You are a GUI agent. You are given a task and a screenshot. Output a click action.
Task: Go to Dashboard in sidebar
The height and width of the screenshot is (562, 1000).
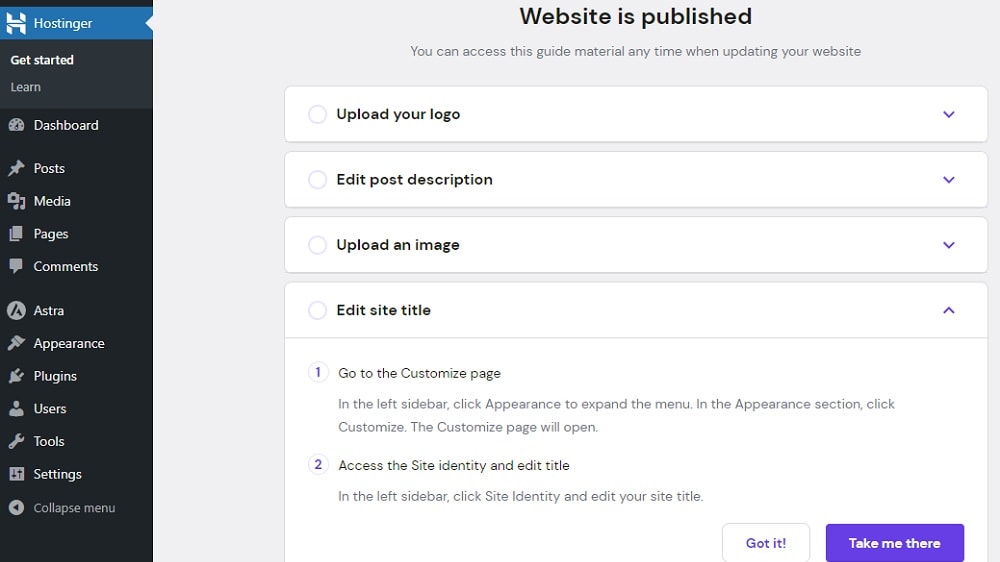[x=66, y=125]
